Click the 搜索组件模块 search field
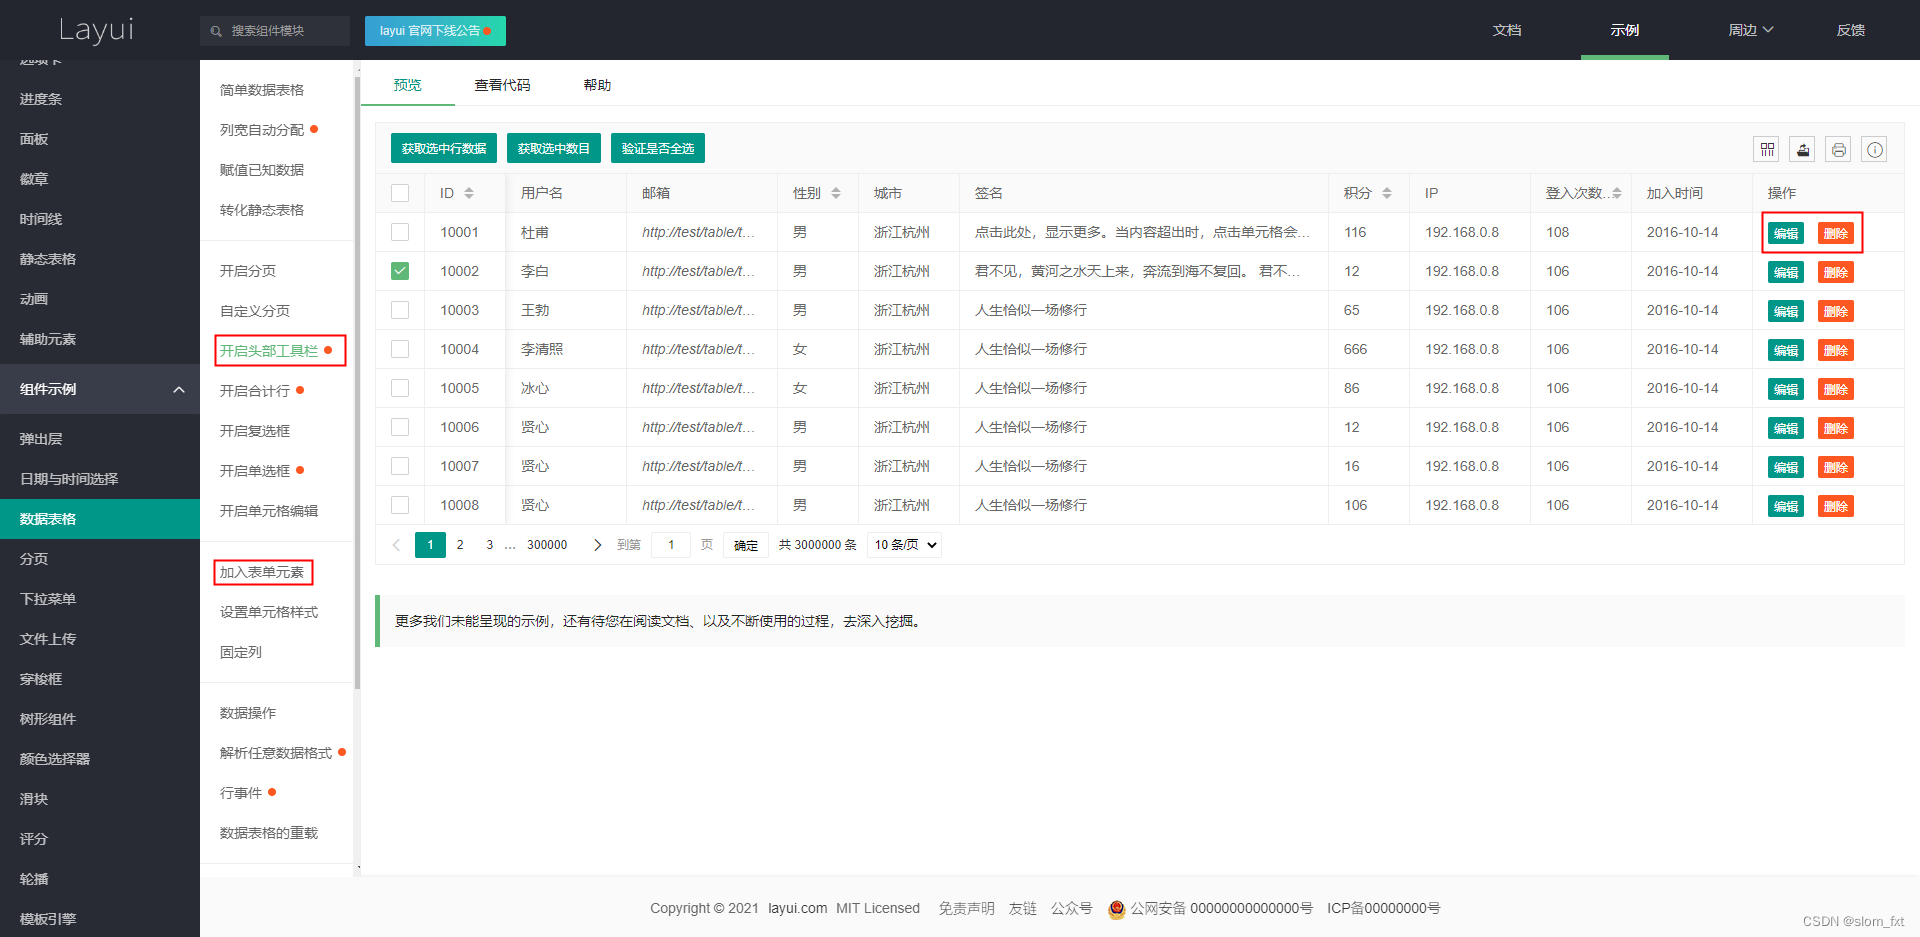Screen dimensions: 1920x937 pyautogui.click(x=275, y=31)
